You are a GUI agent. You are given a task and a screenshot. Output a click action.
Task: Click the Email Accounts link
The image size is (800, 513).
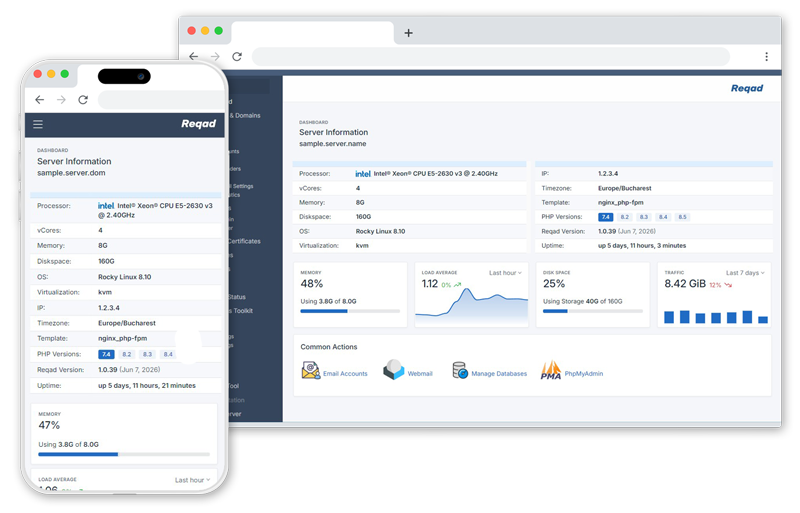click(345, 374)
